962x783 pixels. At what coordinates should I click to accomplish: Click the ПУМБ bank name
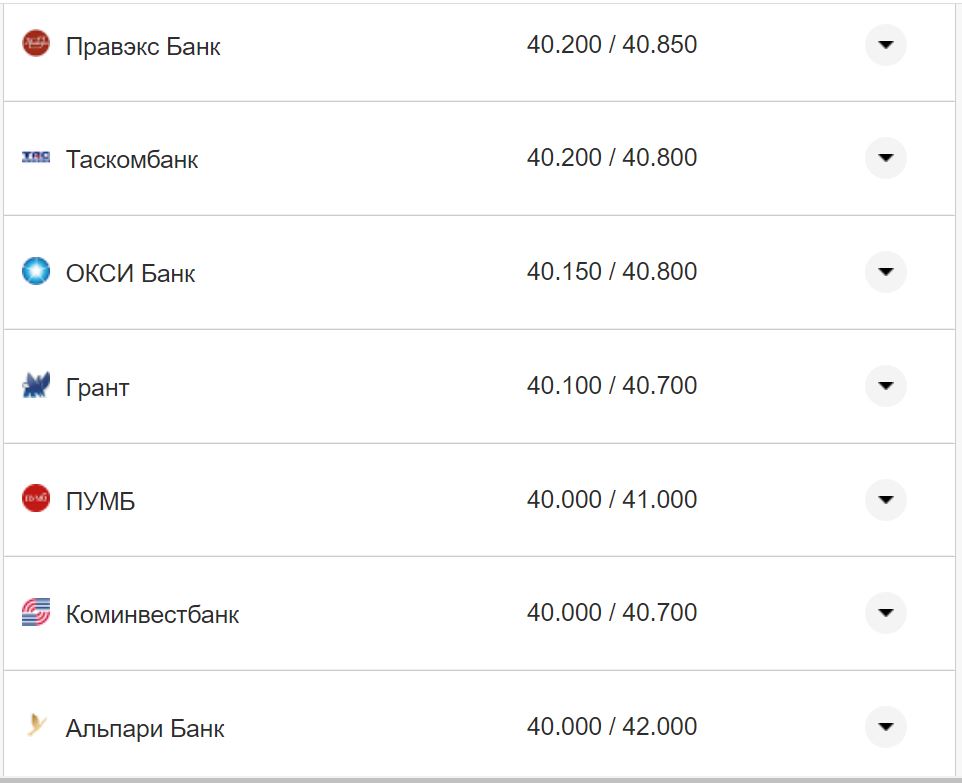point(100,501)
